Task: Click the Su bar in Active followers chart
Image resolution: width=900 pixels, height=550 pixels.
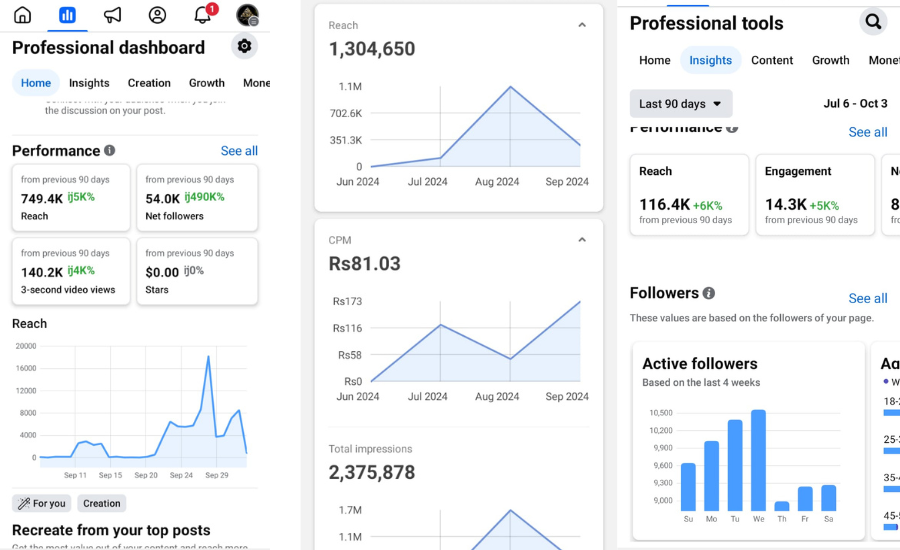Action: (688, 487)
